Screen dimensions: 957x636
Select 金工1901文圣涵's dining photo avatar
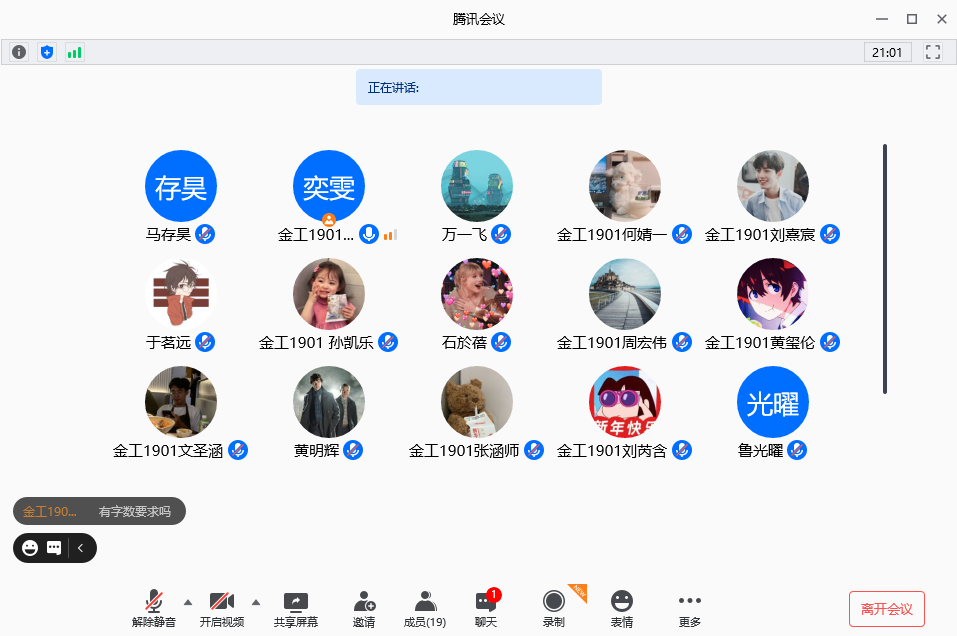coord(181,402)
